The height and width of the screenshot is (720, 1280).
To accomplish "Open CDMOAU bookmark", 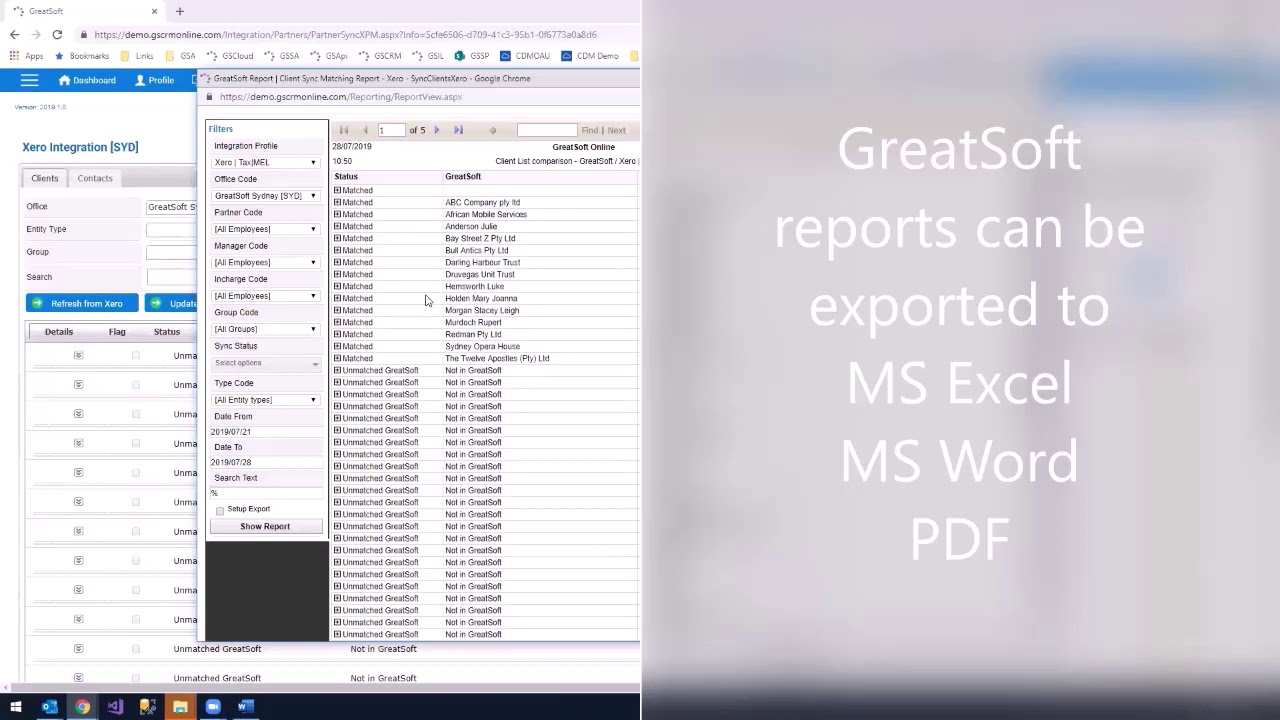I will (525, 56).
